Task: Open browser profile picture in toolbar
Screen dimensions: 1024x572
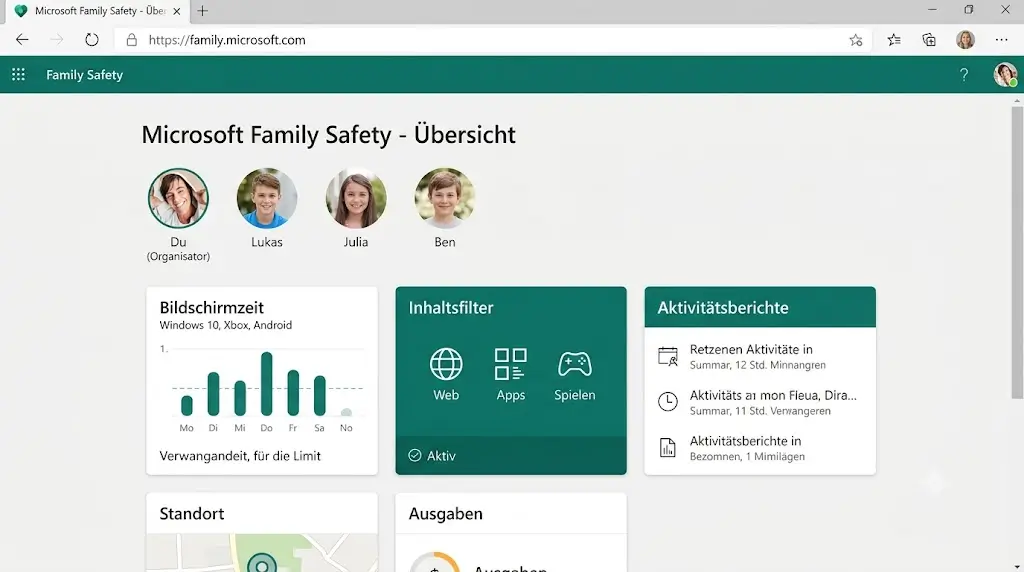Action: coord(965,40)
